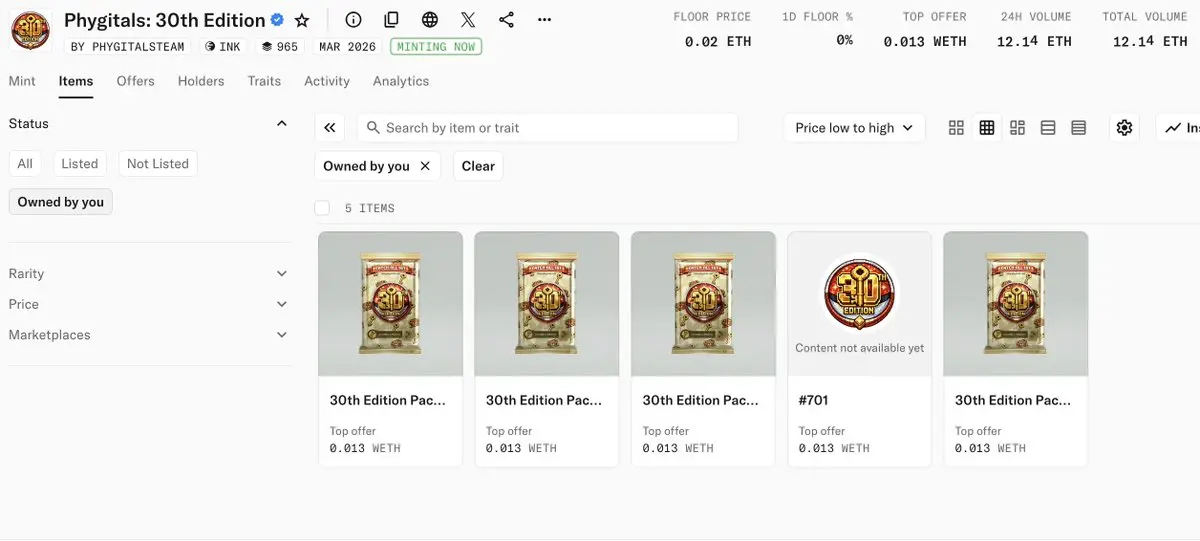
Task: Click the INK chain label
Action: [222, 47]
